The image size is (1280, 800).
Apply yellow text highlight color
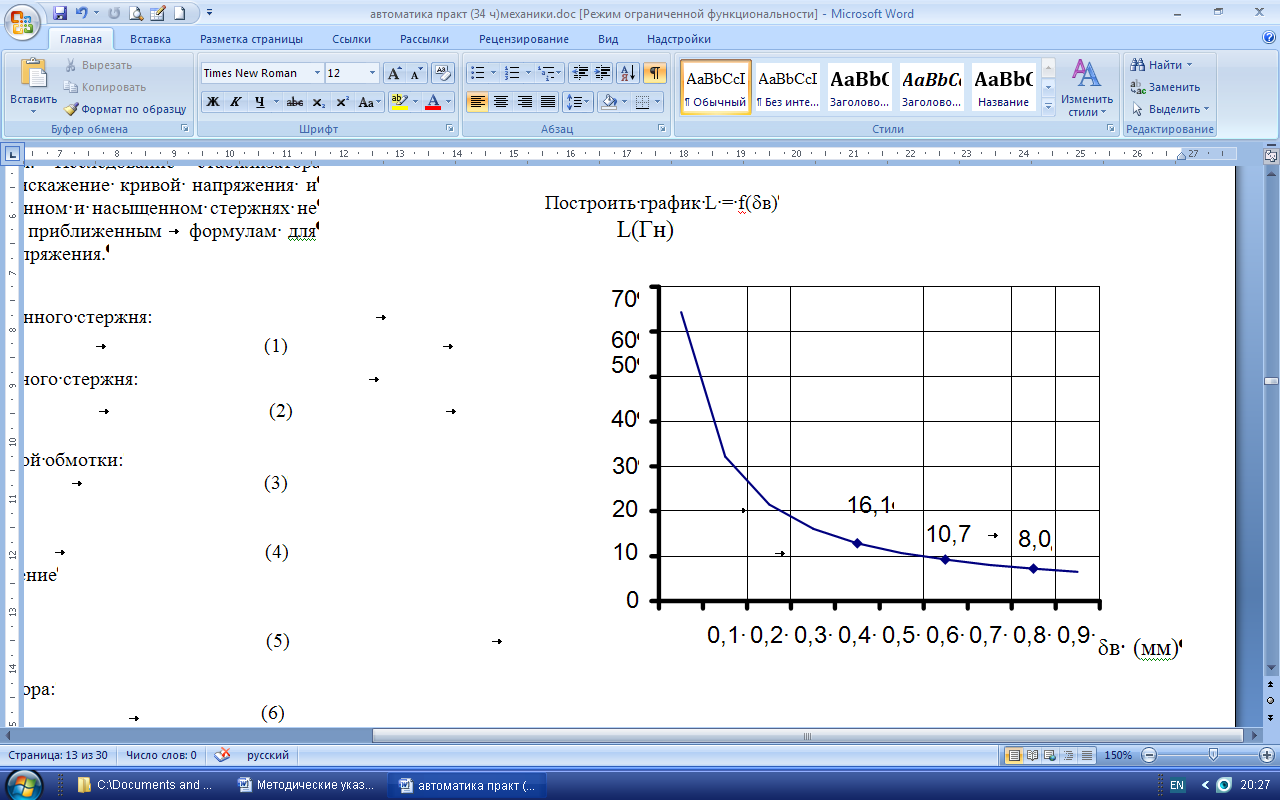click(398, 102)
